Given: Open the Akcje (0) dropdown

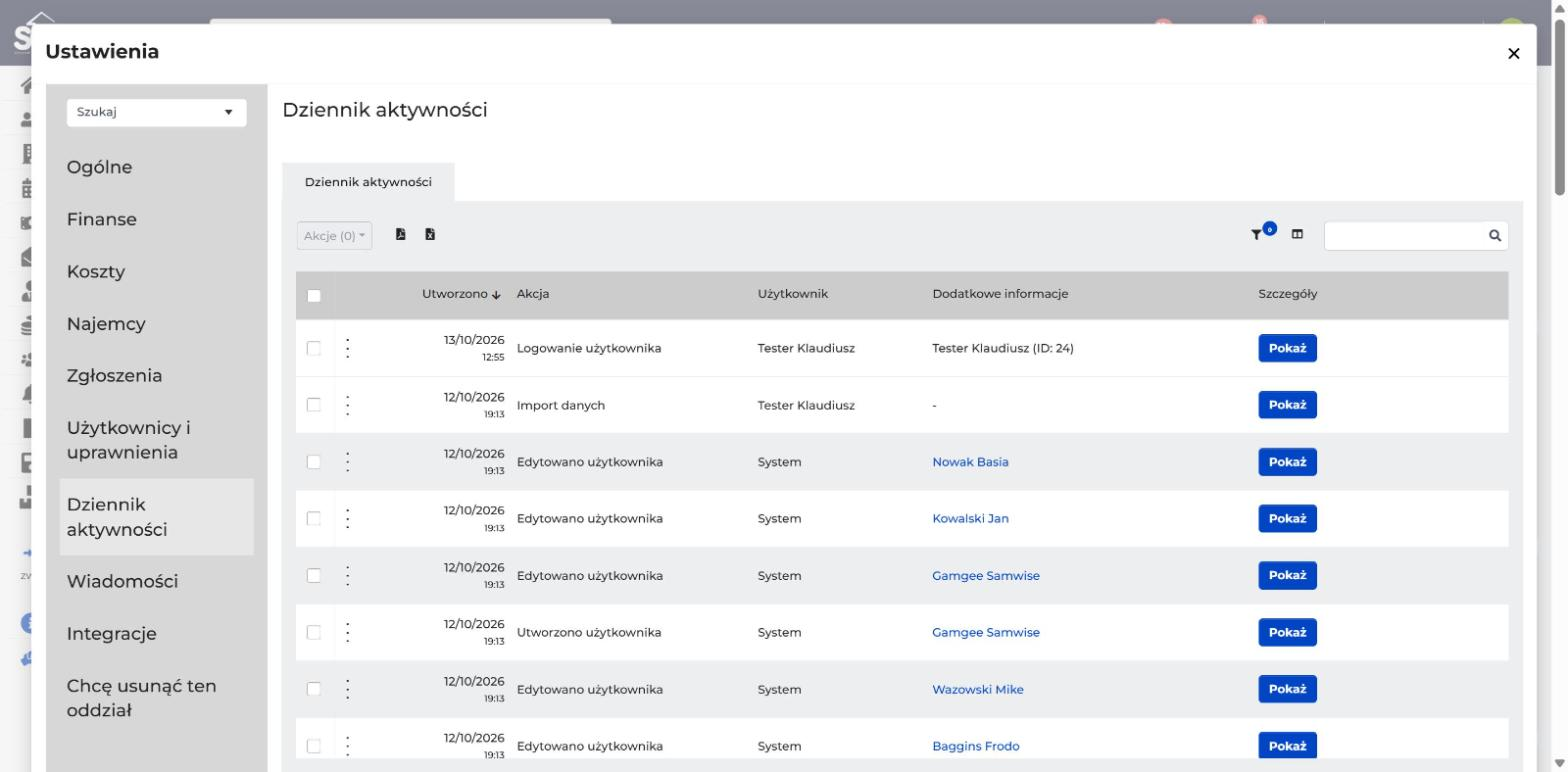Looking at the screenshot, I should click(334, 236).
